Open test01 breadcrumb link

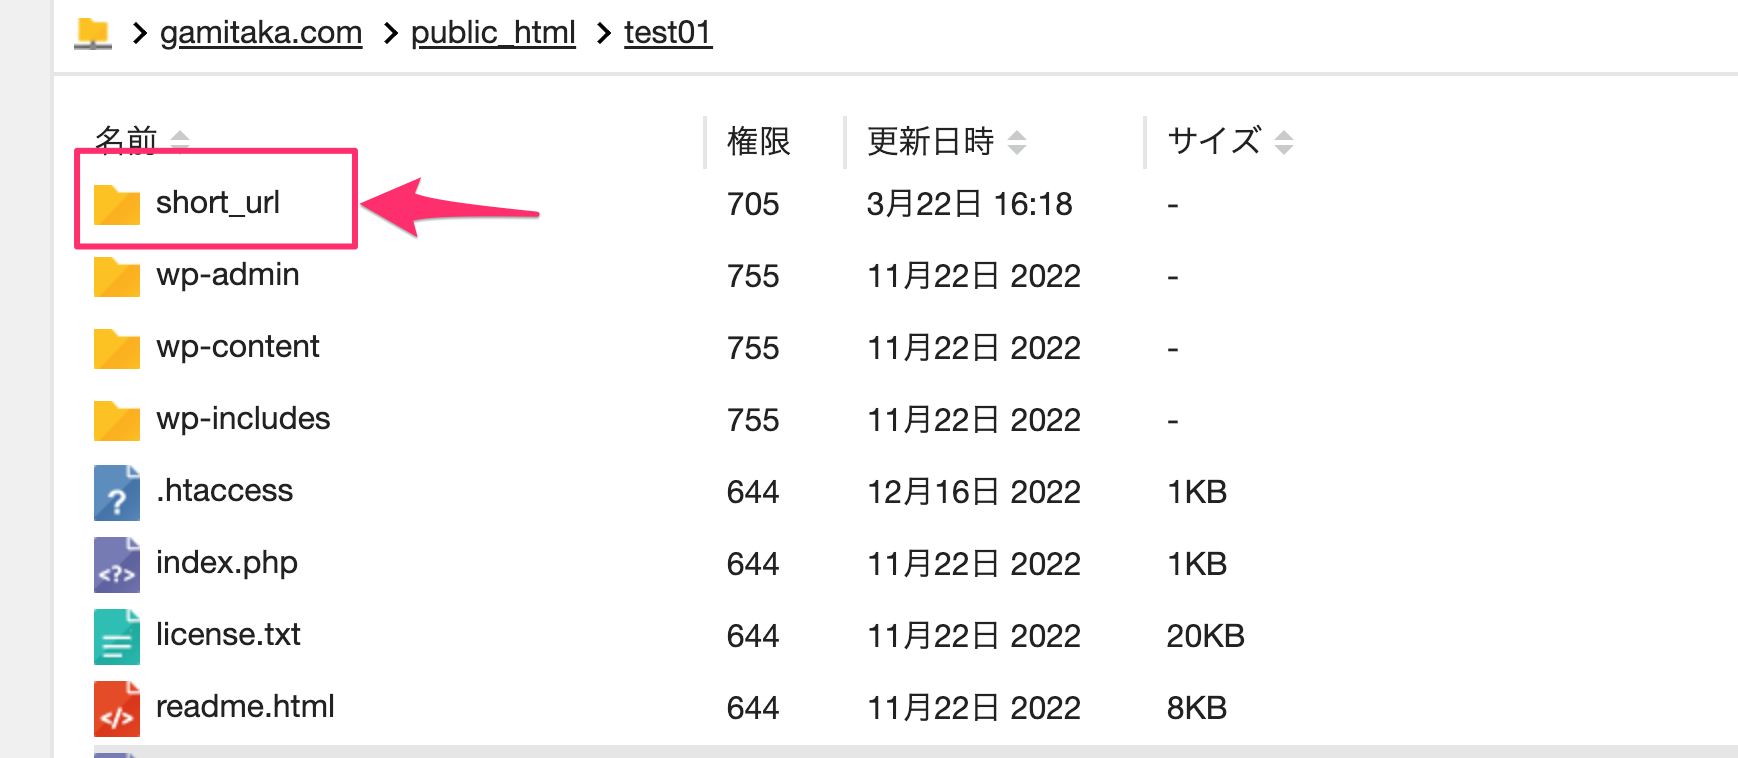click(x=668, y=33)
